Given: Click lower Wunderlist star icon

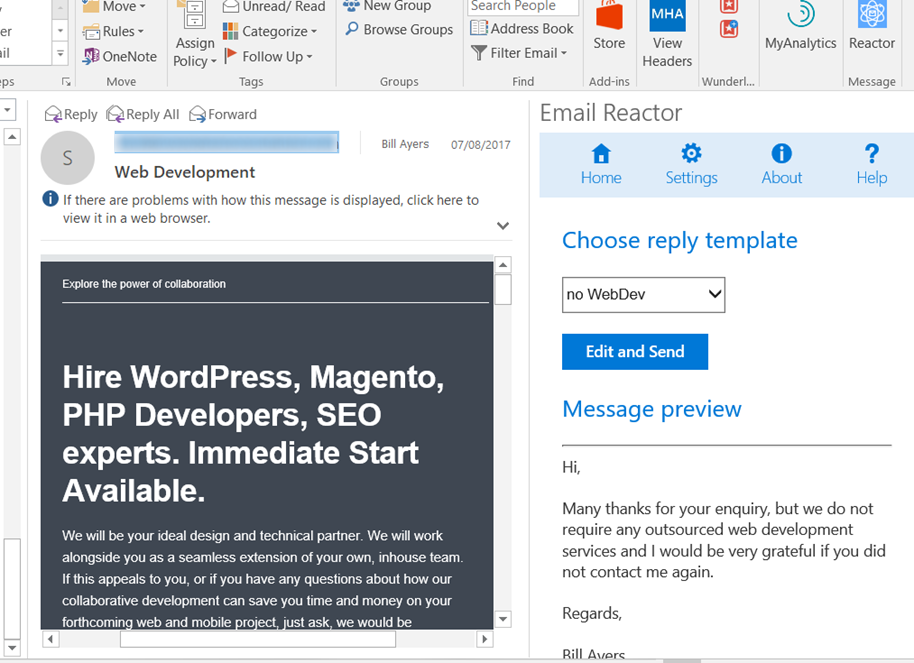Looking at the screenshot, I should (729, 29).
